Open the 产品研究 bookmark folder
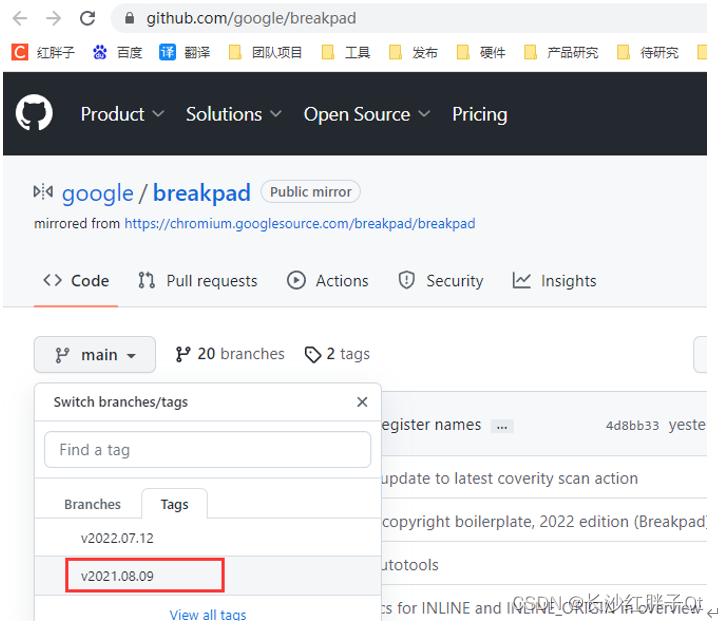Screen dimensions: 719x623 [561, 52]
